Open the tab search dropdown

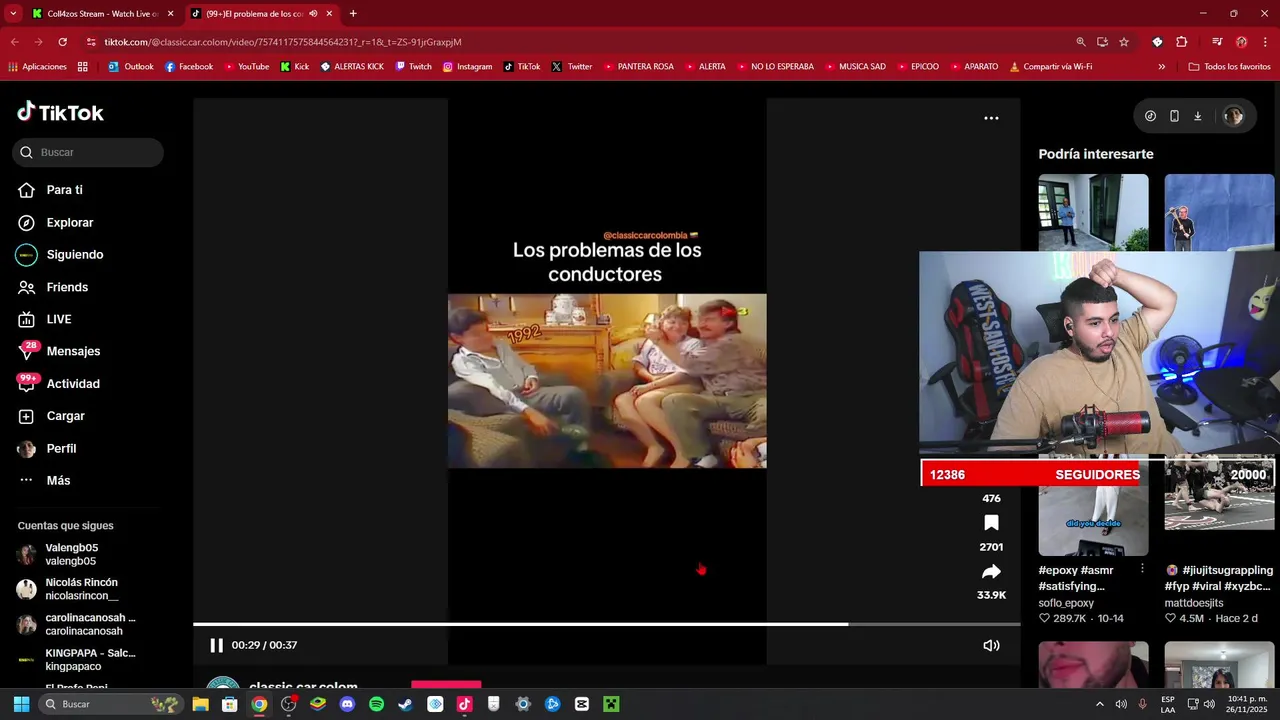(13, 14)
